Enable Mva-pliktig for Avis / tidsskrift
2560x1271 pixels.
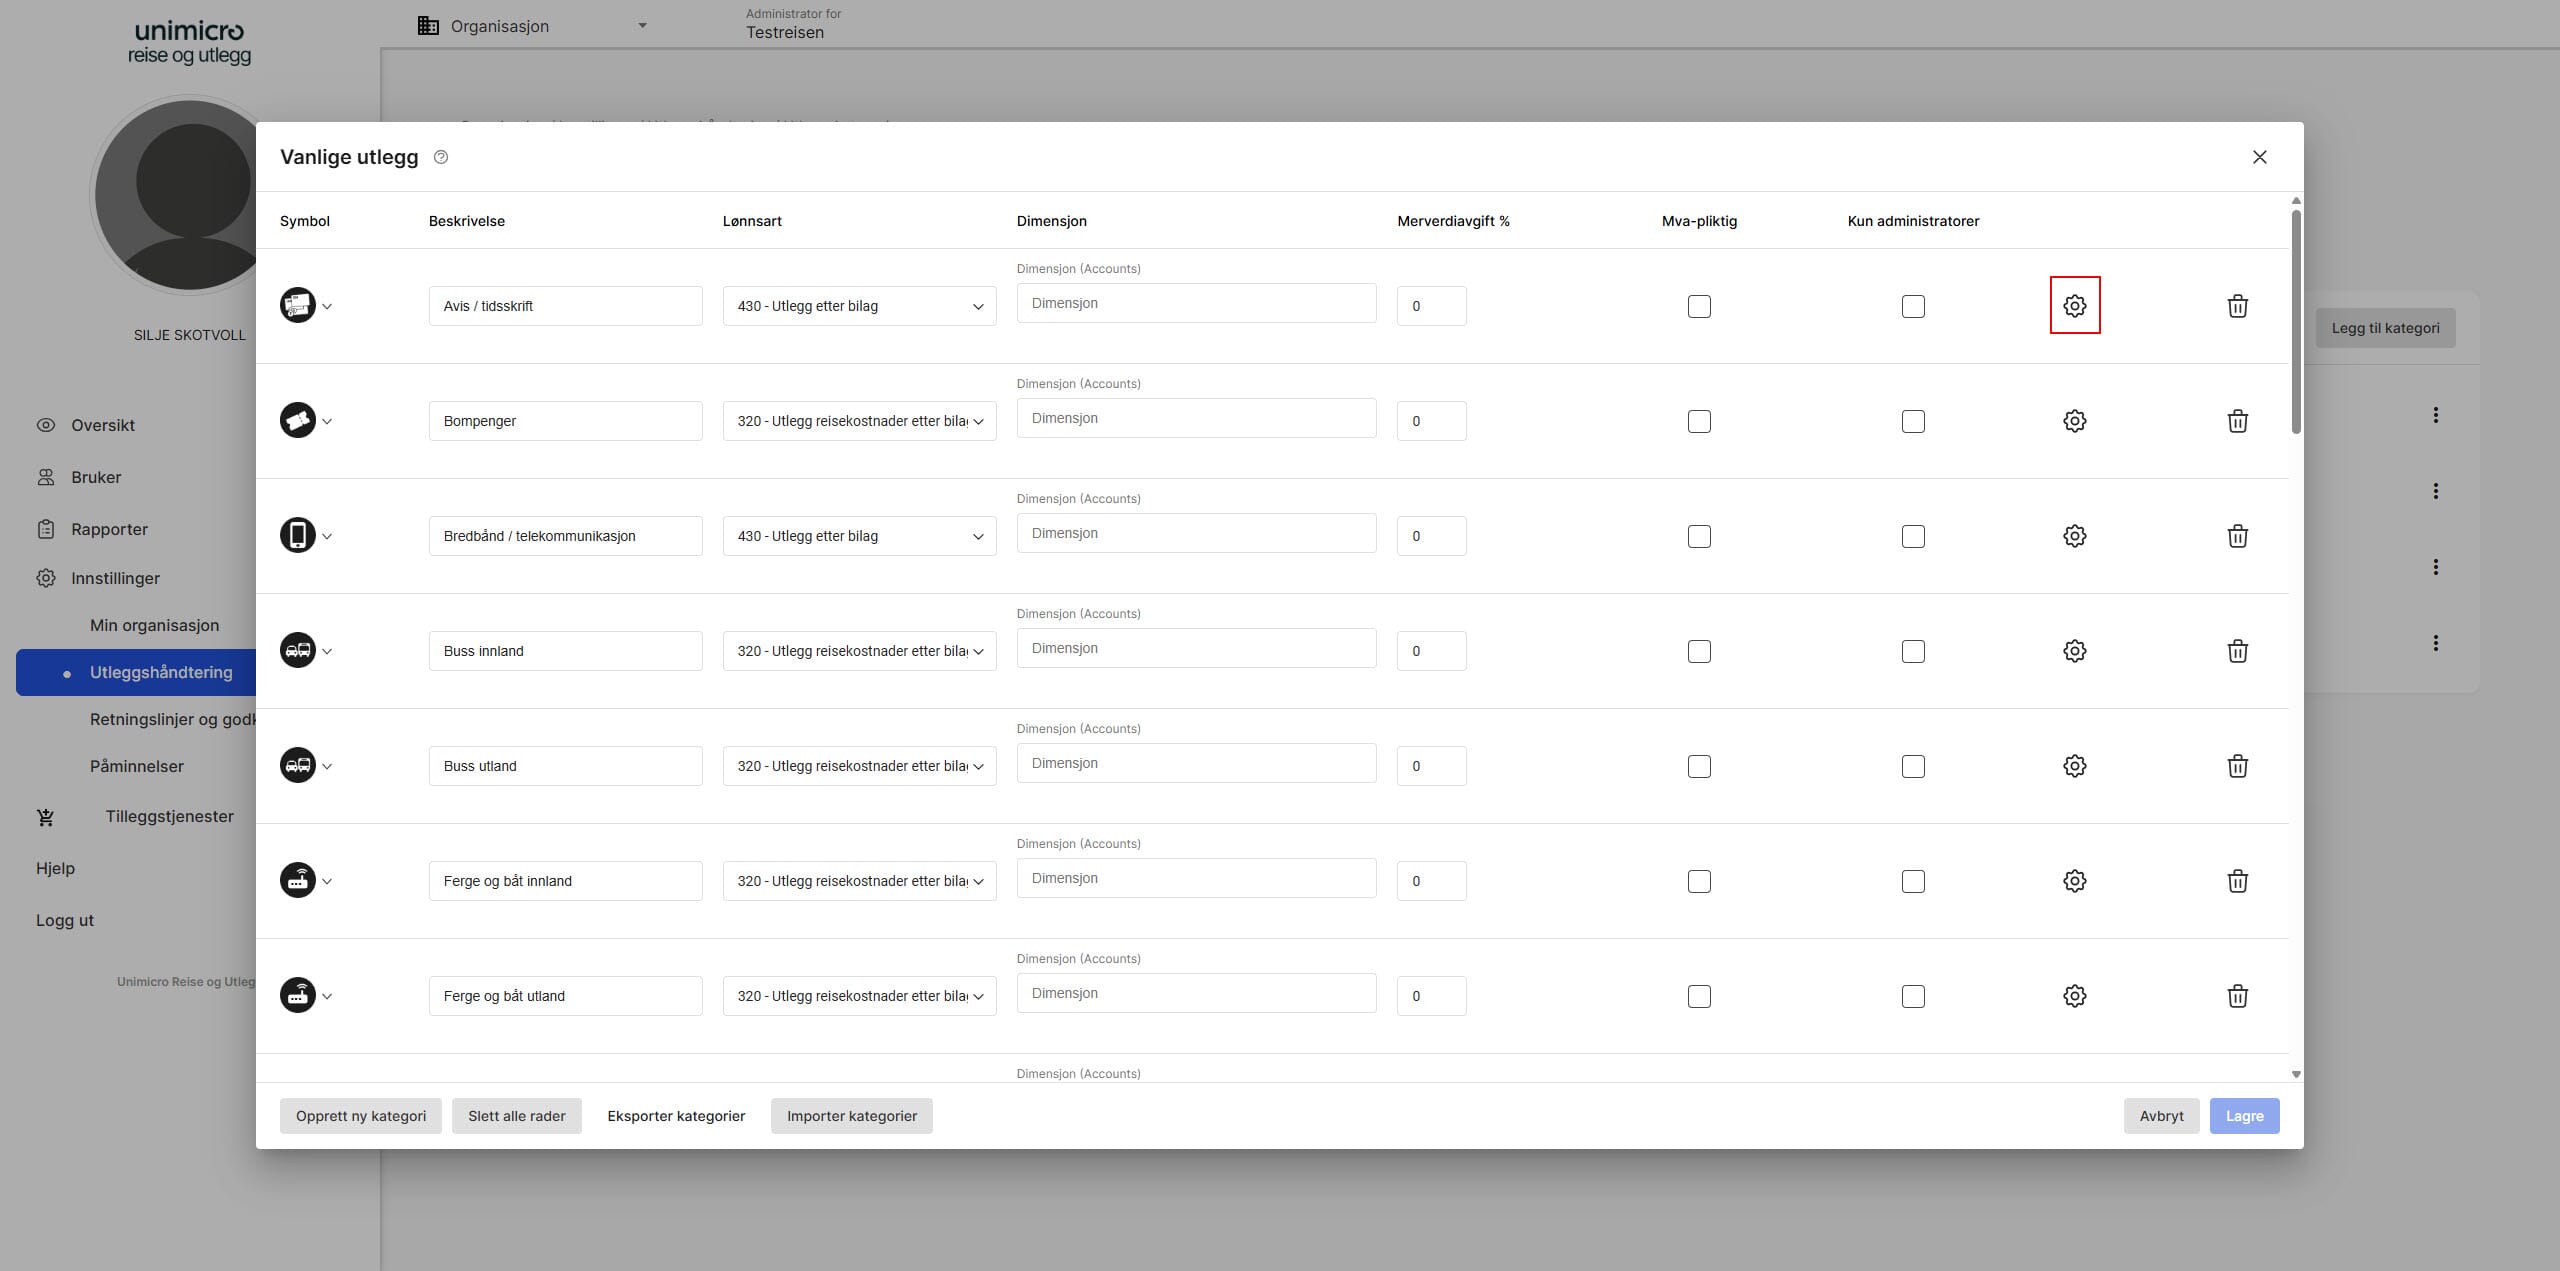click(x=1699, y=306)
